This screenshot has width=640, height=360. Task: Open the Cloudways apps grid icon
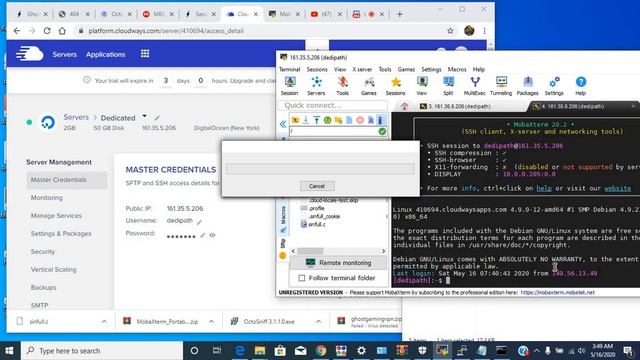145,54
